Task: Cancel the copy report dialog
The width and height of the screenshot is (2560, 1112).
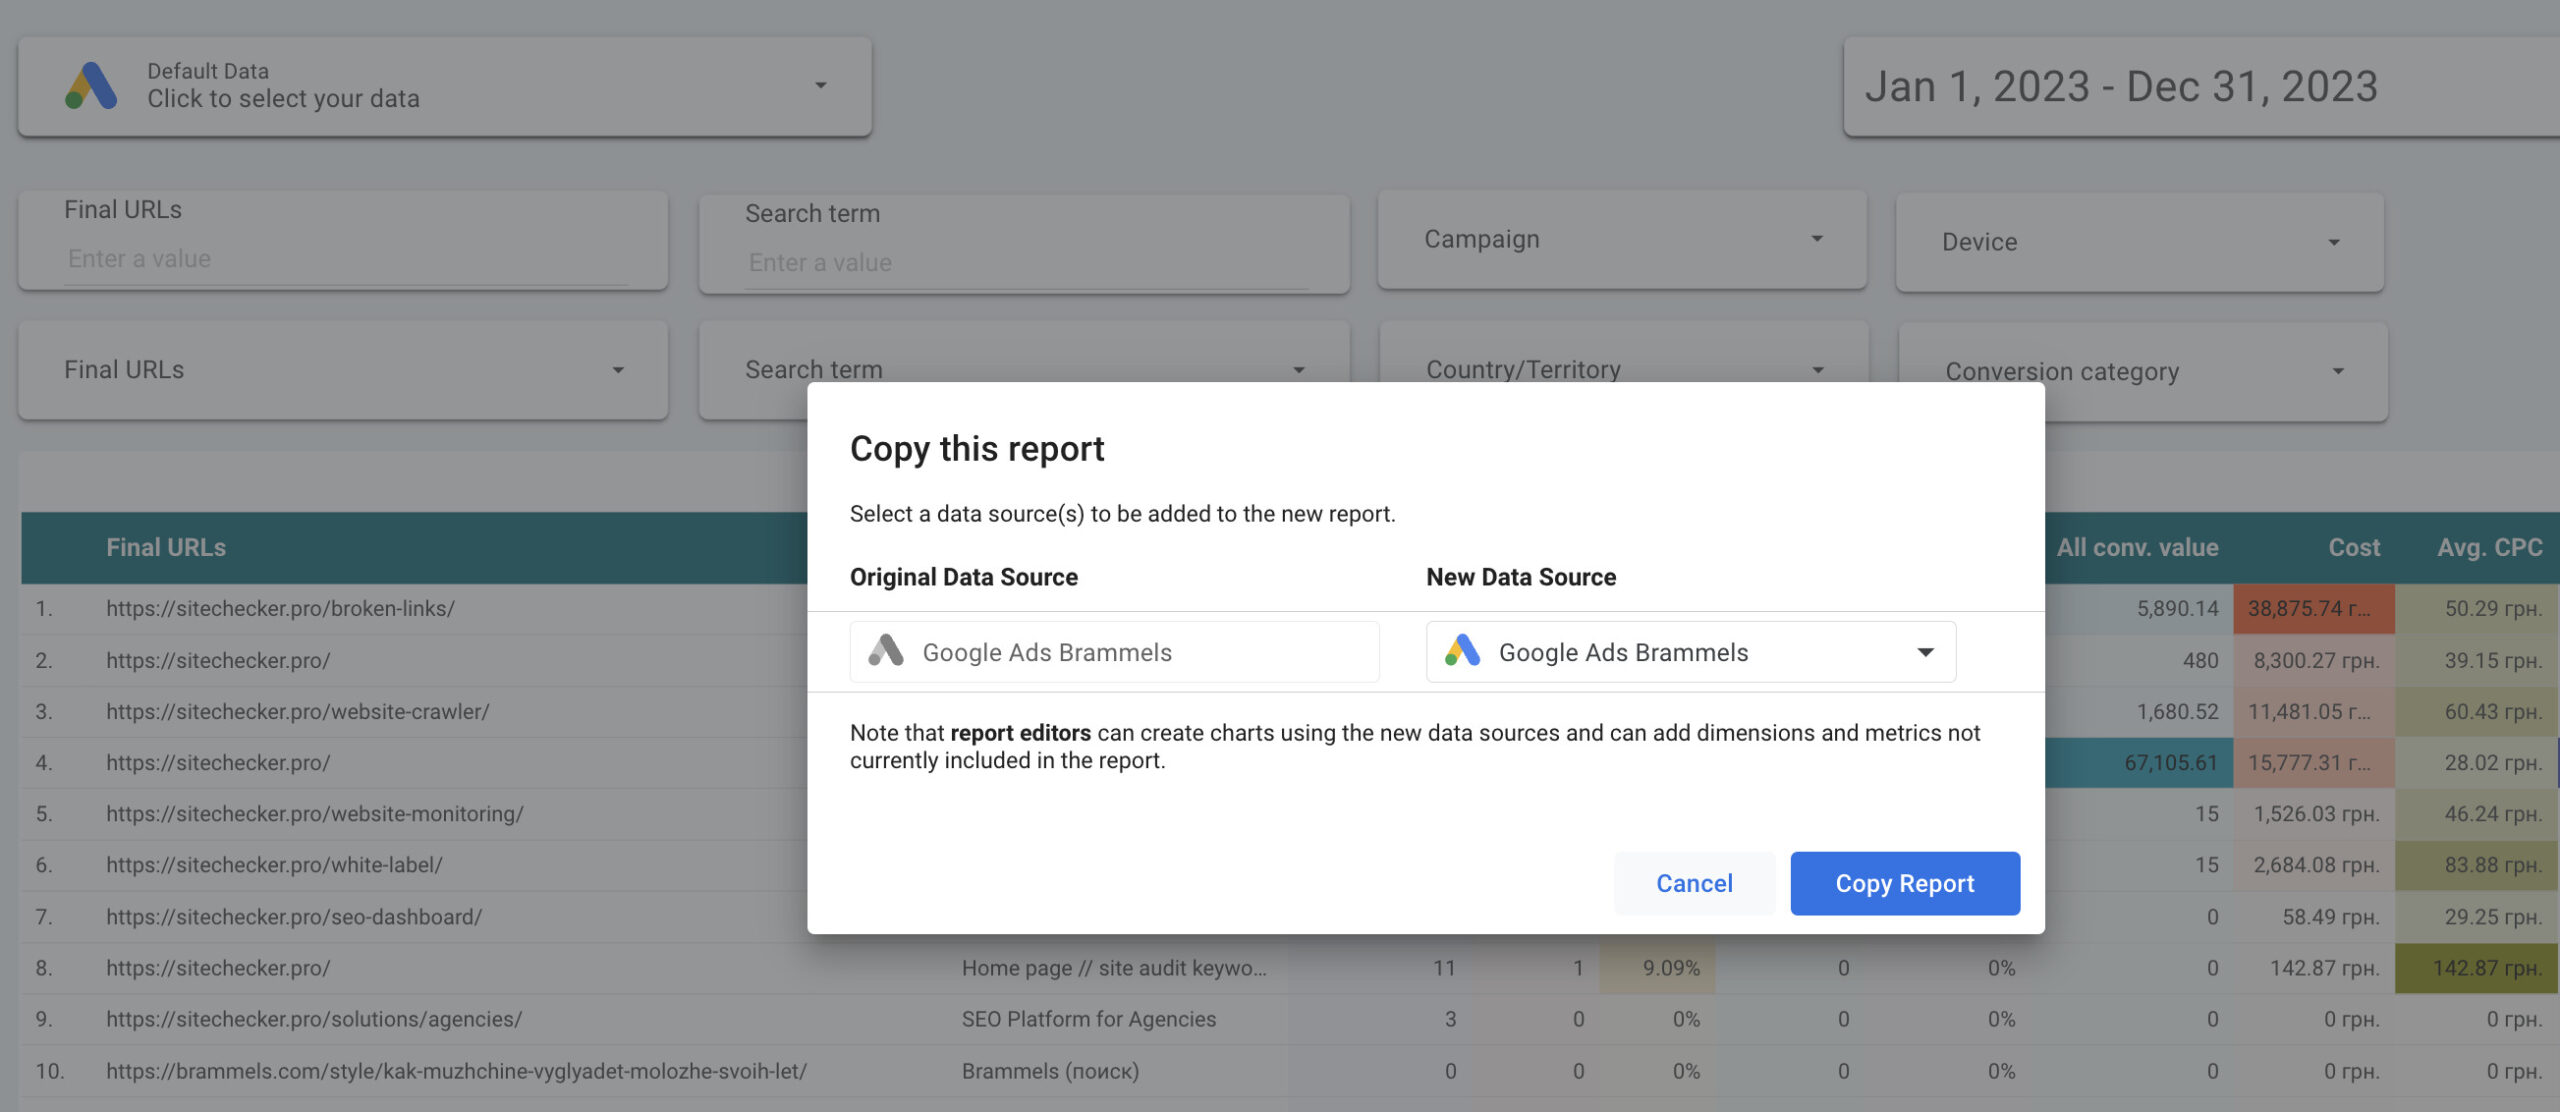Action: (x=1694, y=883)
